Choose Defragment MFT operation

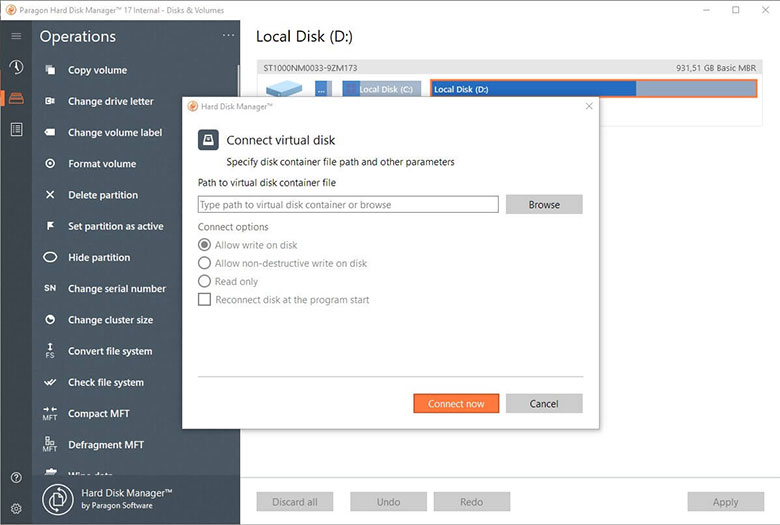[x=106, y=445]
